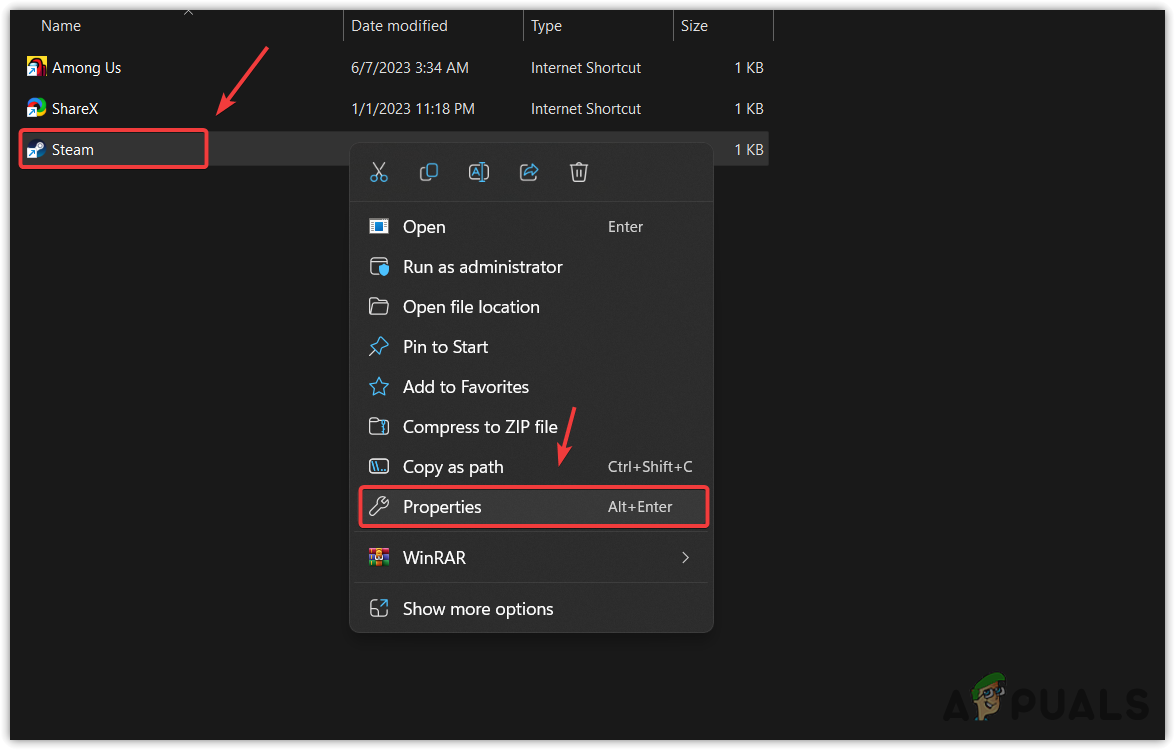Select the Among Us file name
This screenshot has width=1175, height=750.
click(x=86, y=67)
